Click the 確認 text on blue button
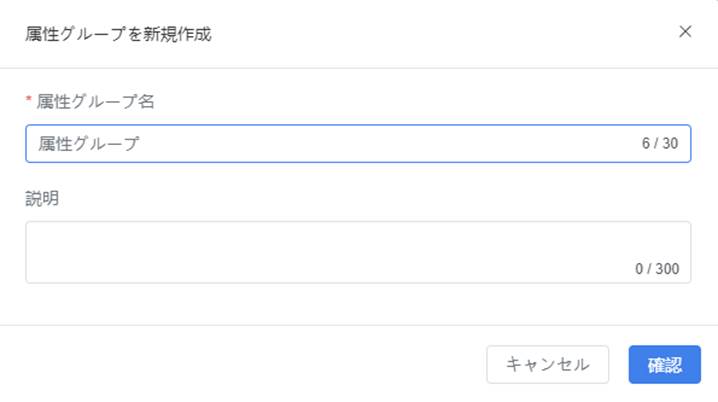Screen dimensions: 718x402 [665, 365]
